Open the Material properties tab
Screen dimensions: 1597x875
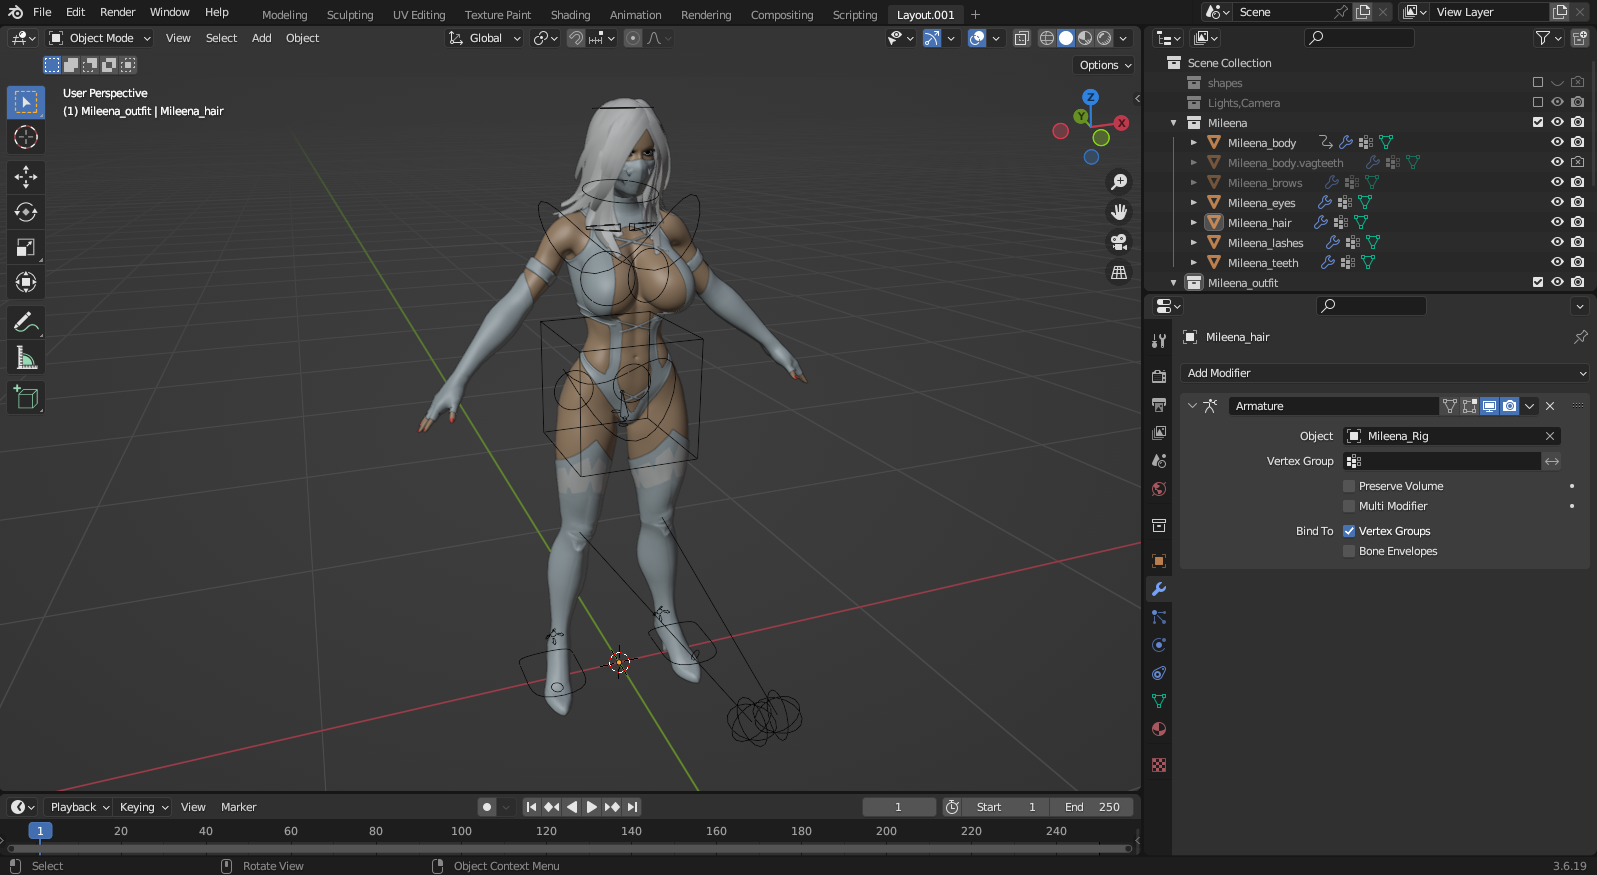[x=1159, y=729]
